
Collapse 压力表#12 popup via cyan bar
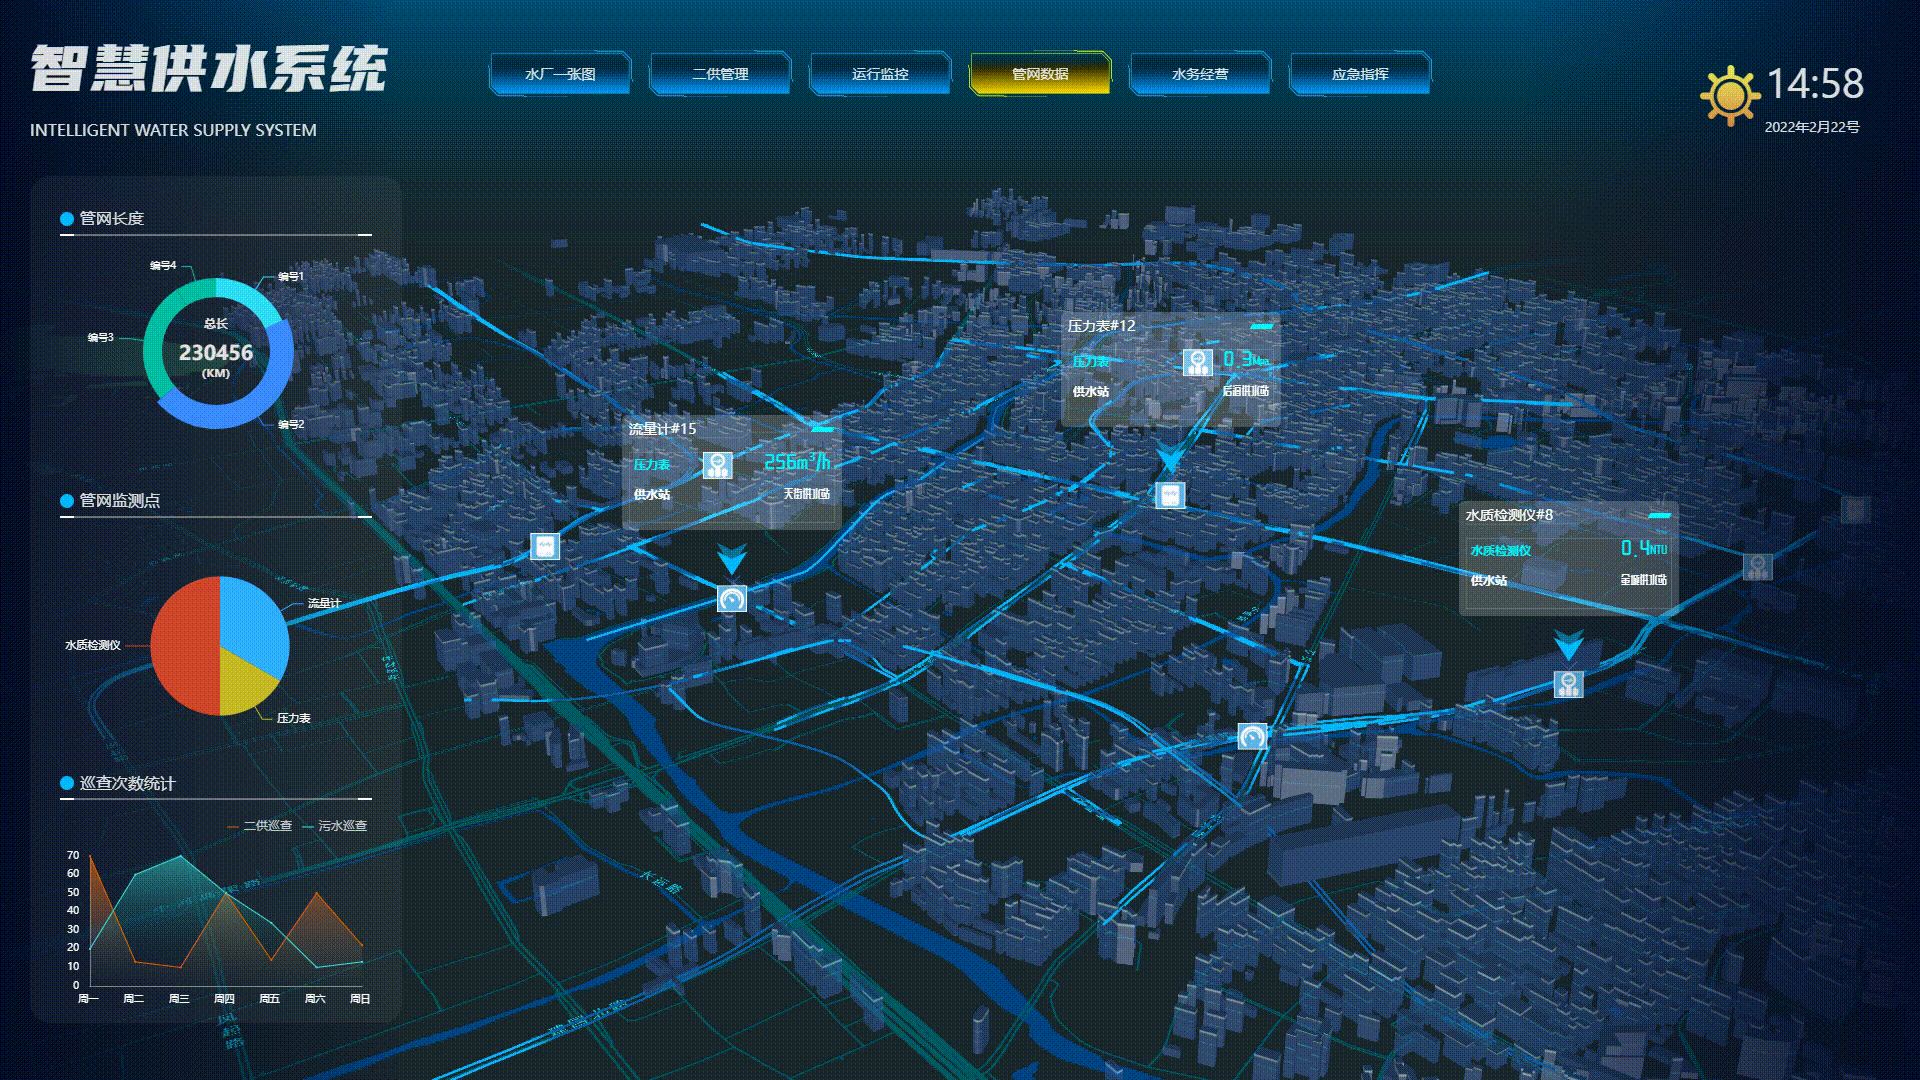click(x=1261, y=326)
